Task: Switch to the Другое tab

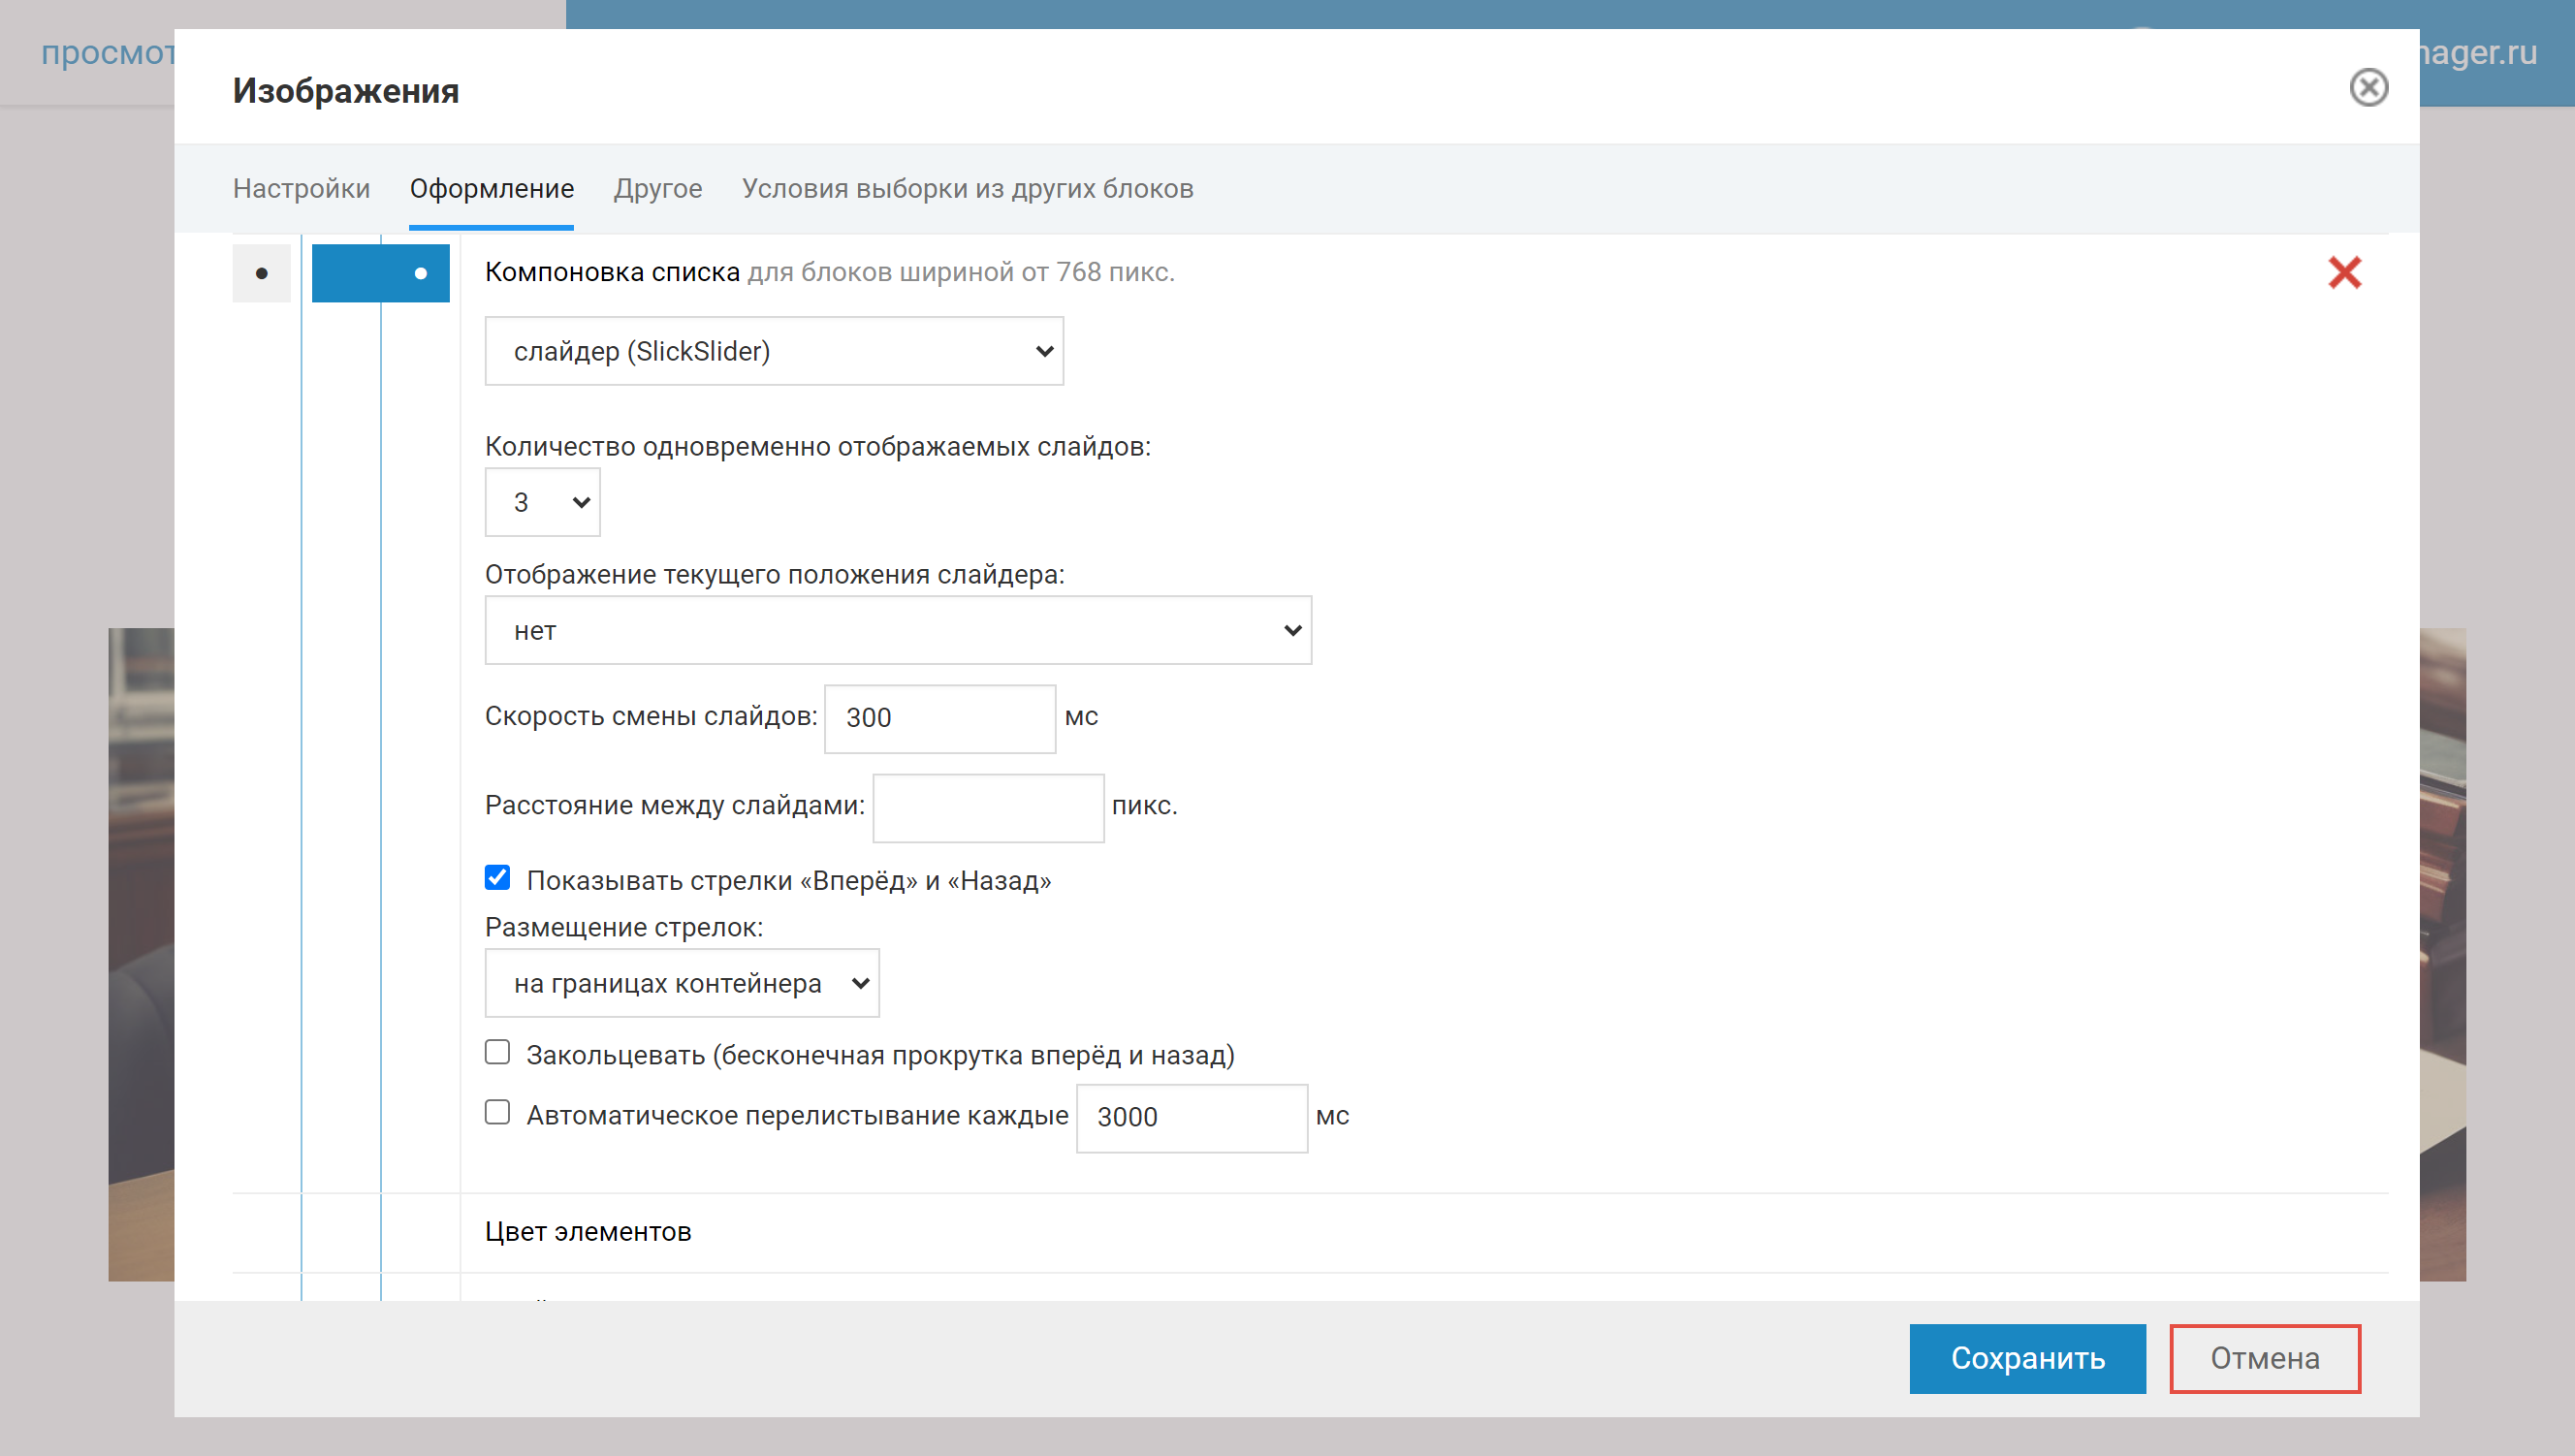Action: [x=658, y=189]
